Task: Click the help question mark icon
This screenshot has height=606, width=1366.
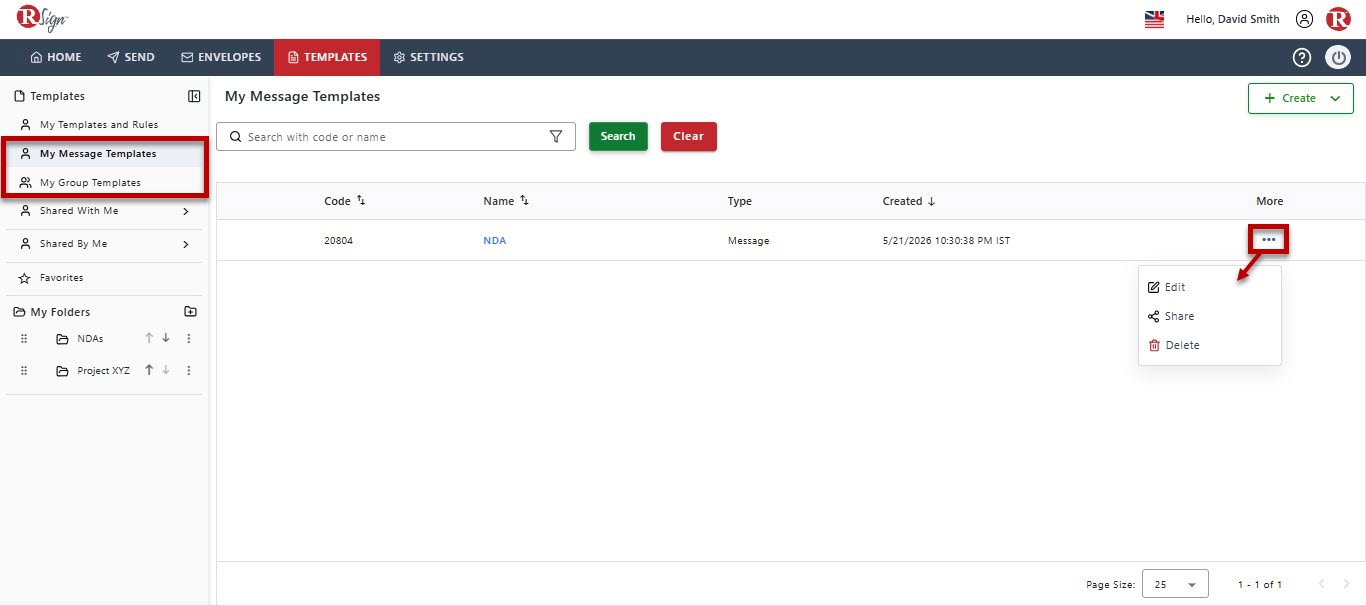Action: (x=1301, y=57)
